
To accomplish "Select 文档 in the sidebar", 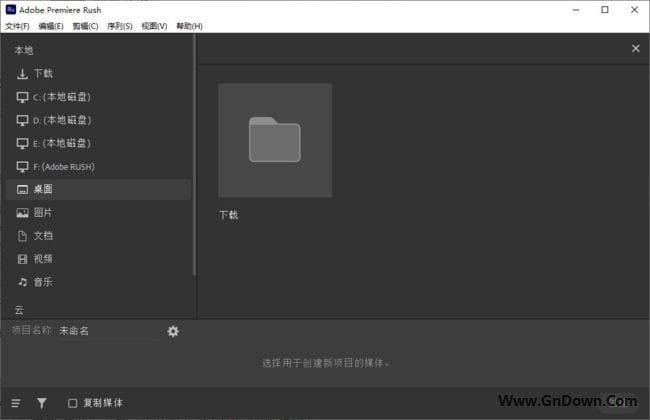I will point(99,236).
